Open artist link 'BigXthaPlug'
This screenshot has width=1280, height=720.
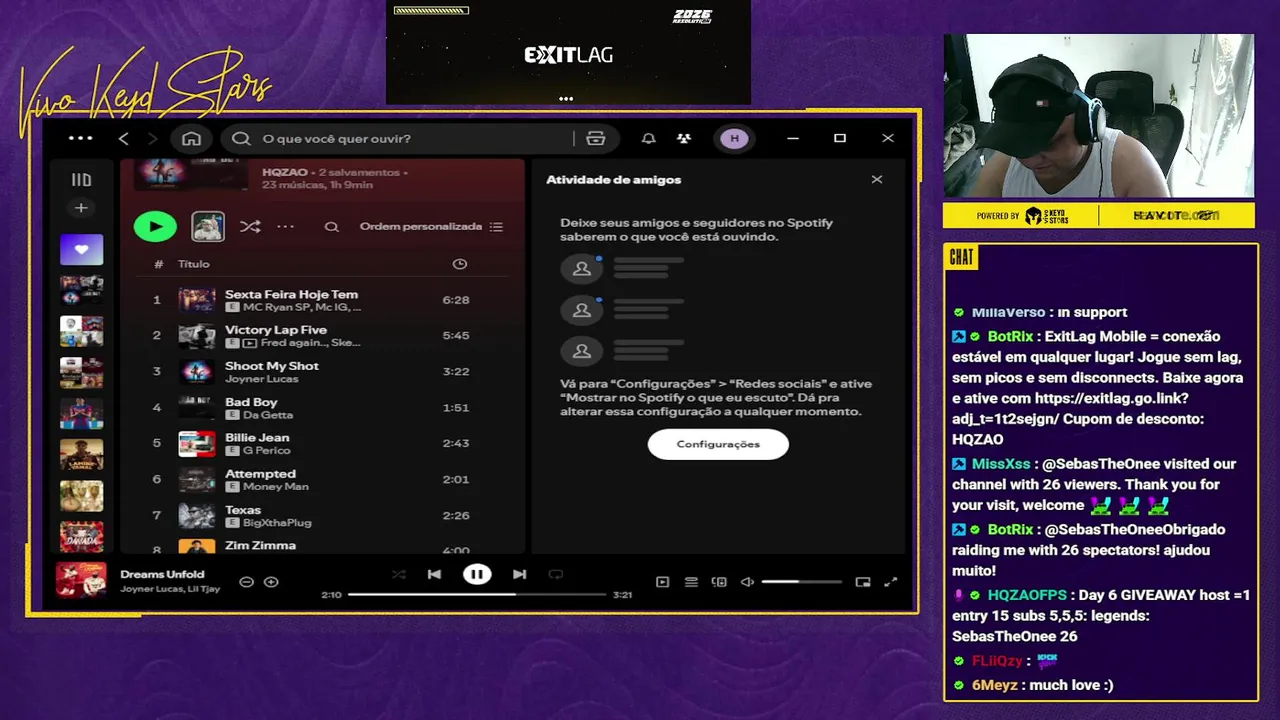click(277, 522)
